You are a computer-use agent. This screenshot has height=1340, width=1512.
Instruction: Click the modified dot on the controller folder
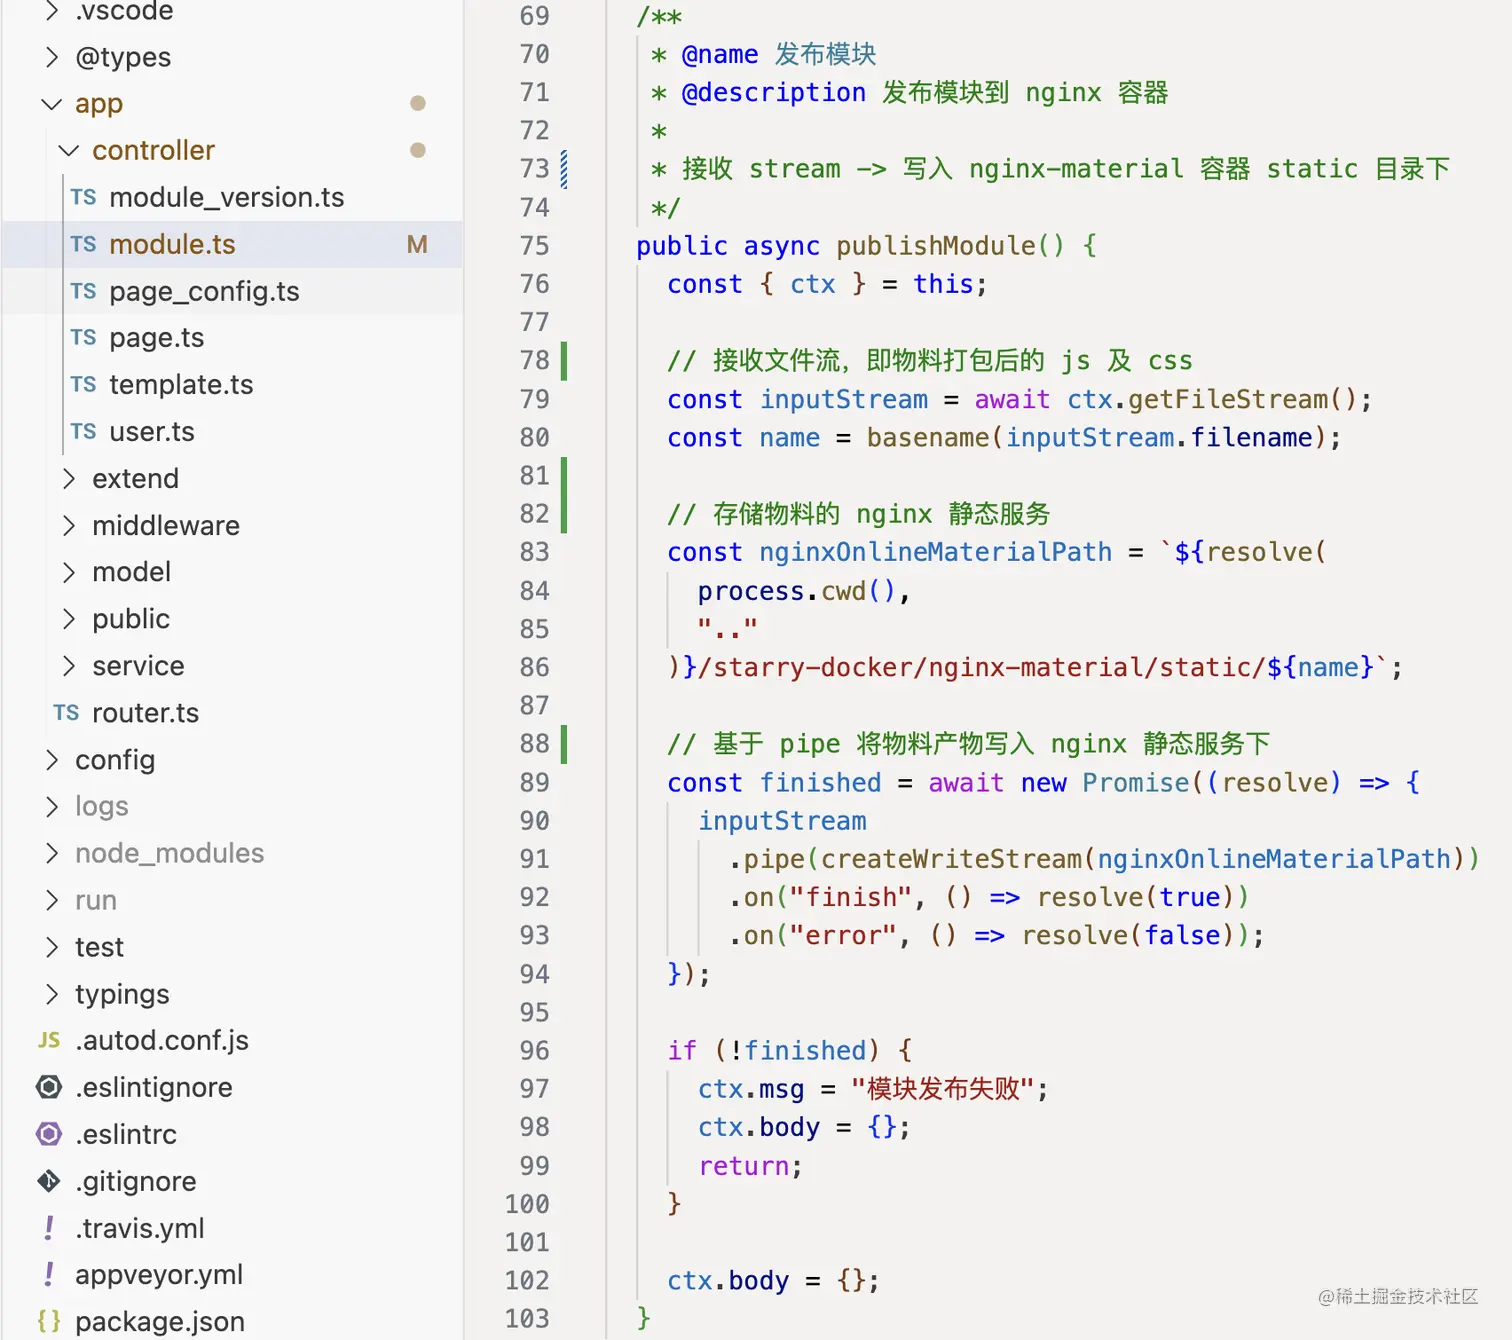coord(418,150)
